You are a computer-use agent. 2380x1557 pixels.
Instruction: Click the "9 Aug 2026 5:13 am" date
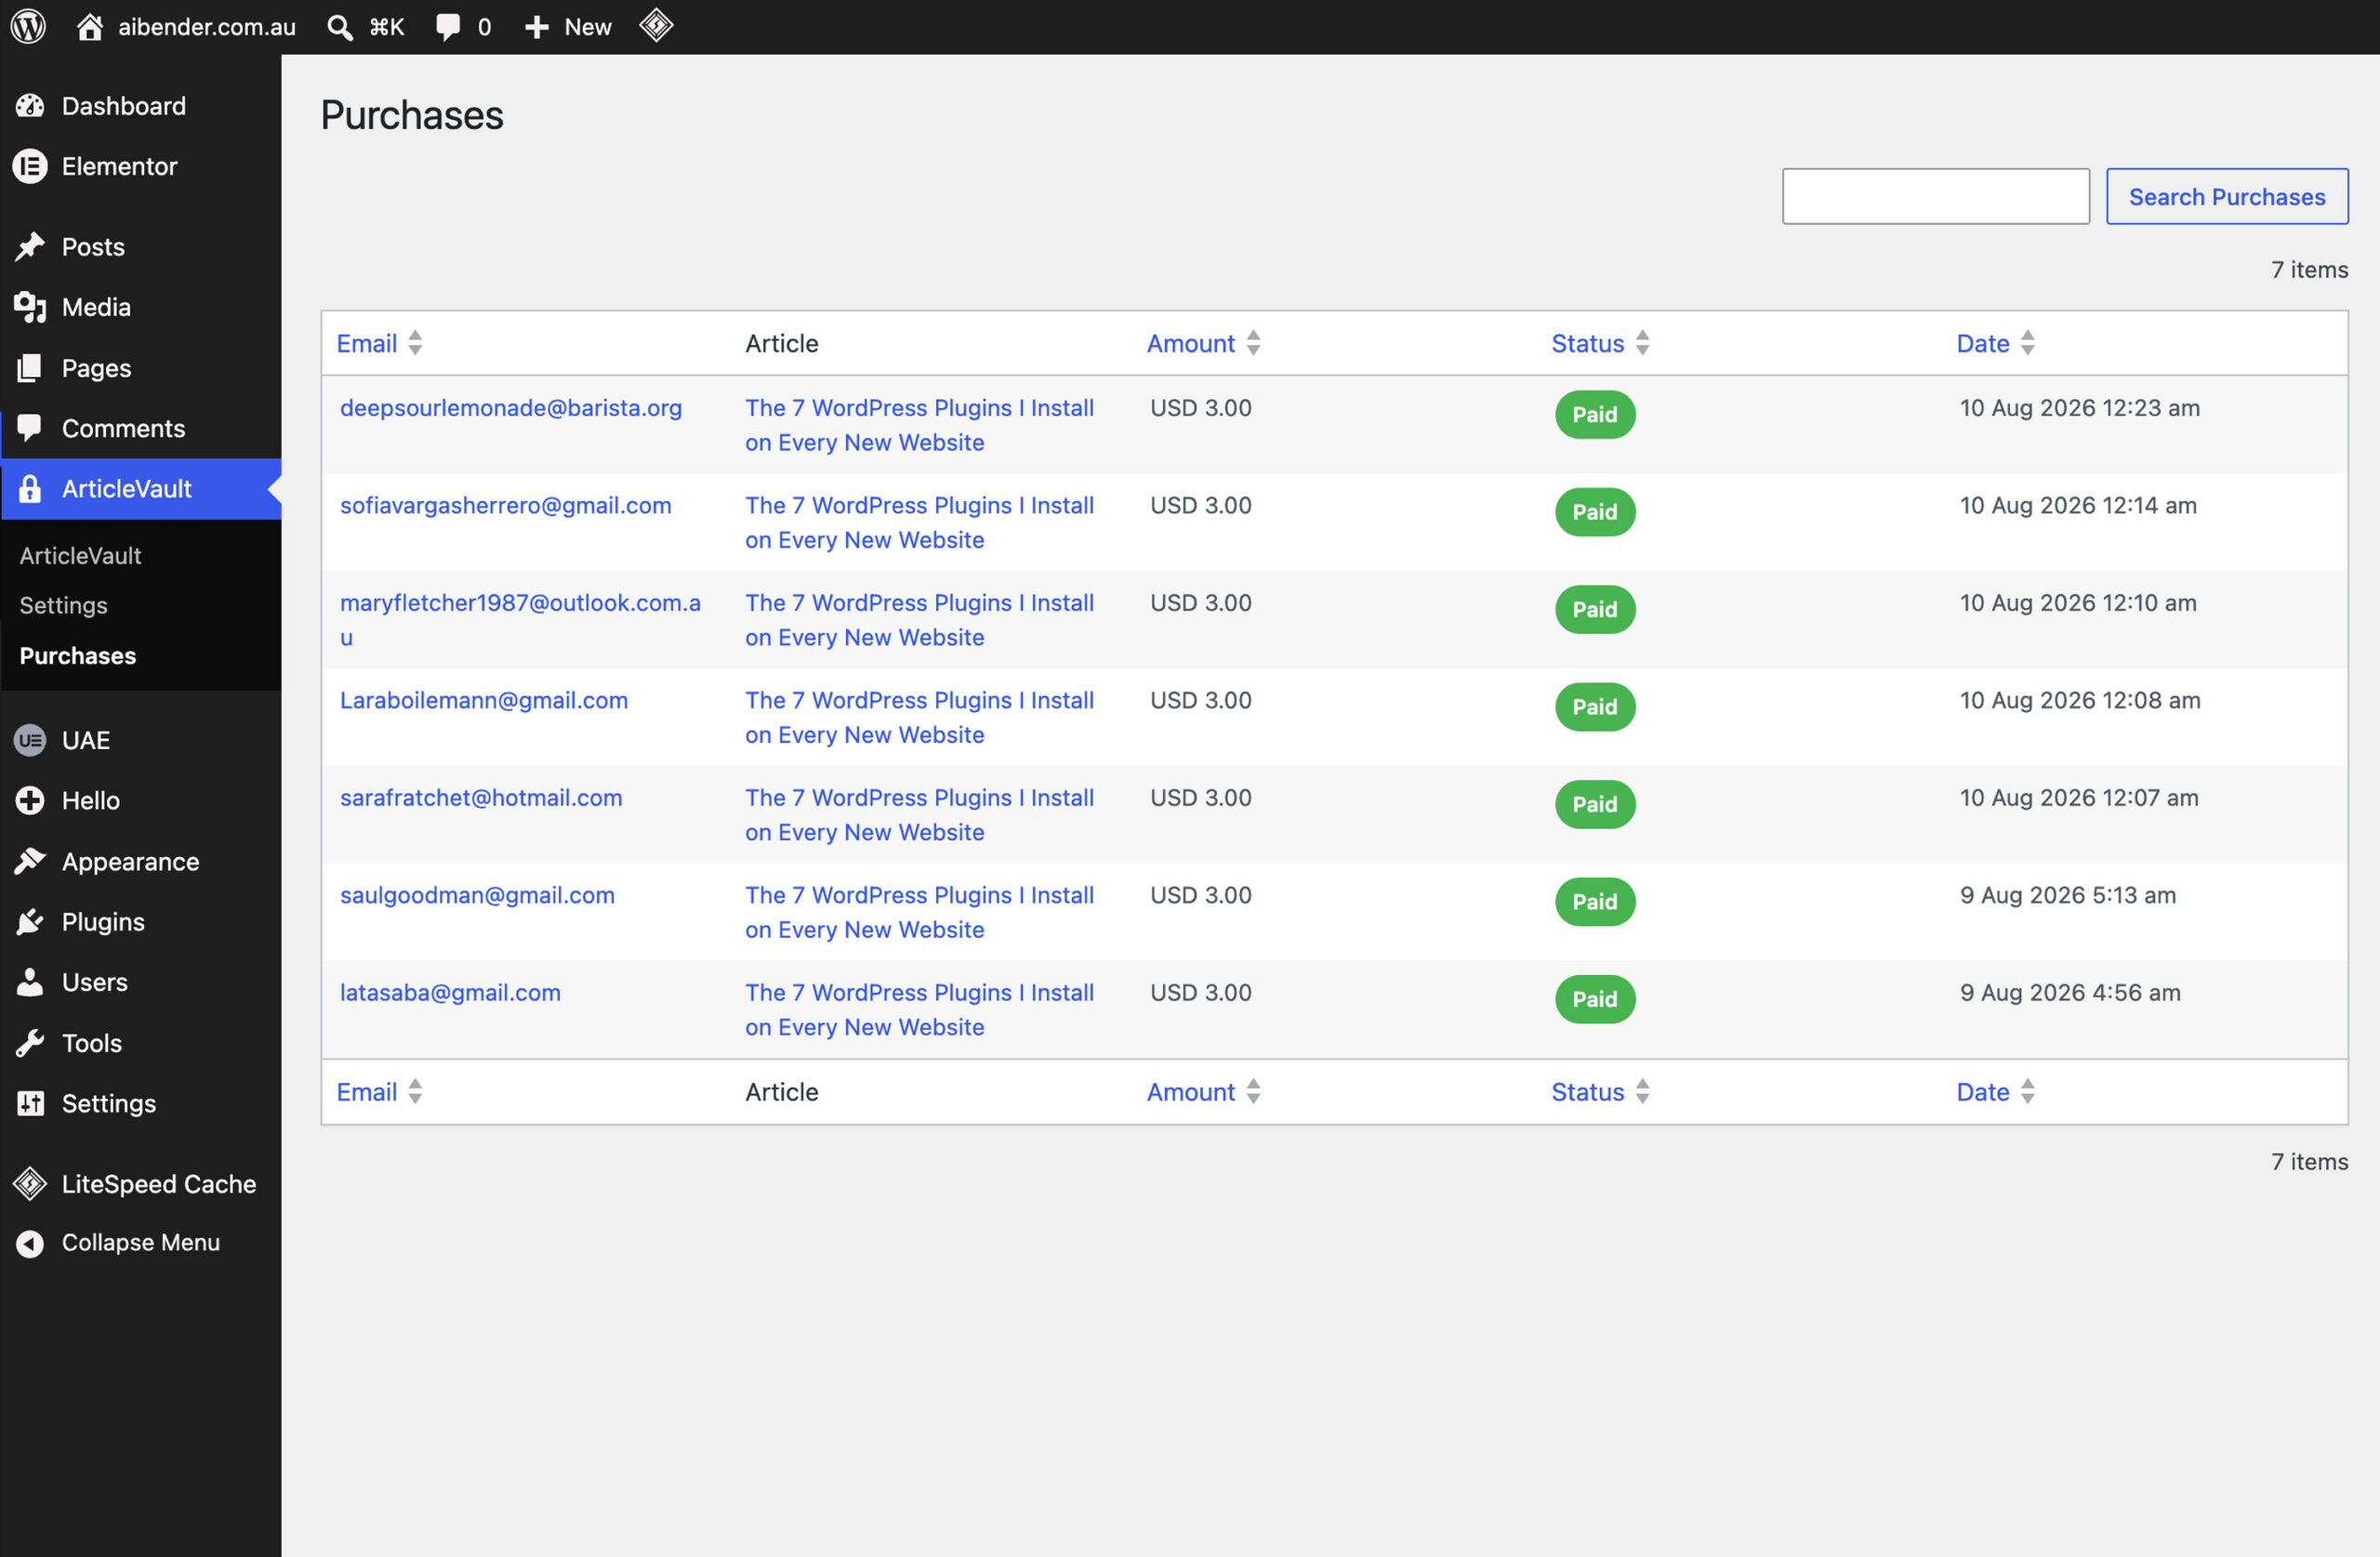tap(2067, 895)
